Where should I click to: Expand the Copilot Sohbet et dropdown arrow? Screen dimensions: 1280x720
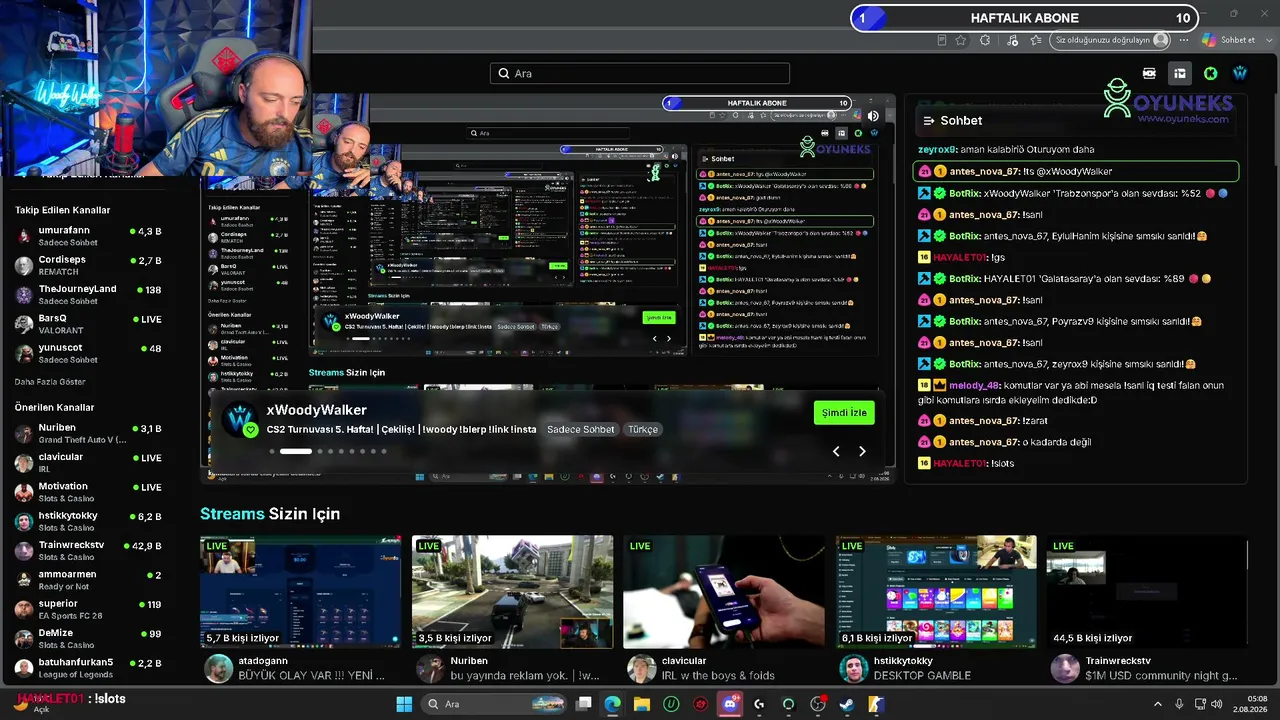[1267, 40]
